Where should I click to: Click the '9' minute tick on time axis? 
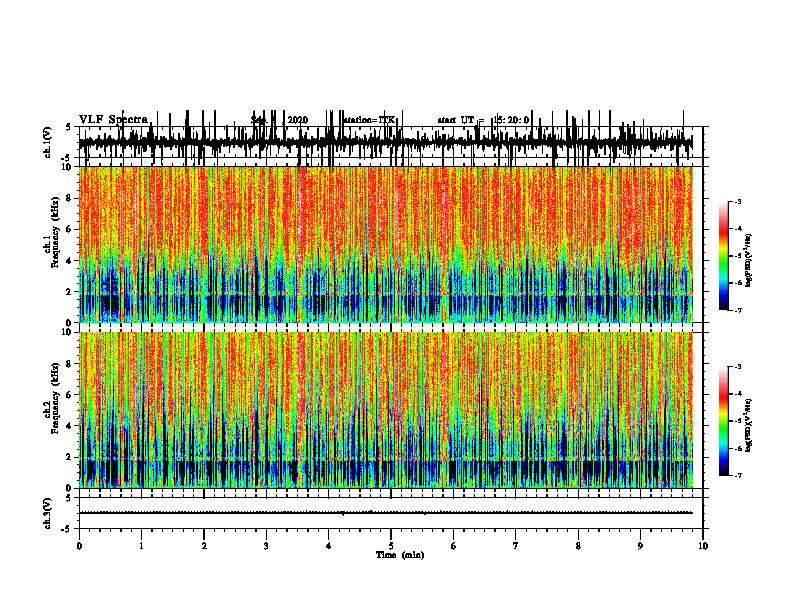[x=640, y=546]
